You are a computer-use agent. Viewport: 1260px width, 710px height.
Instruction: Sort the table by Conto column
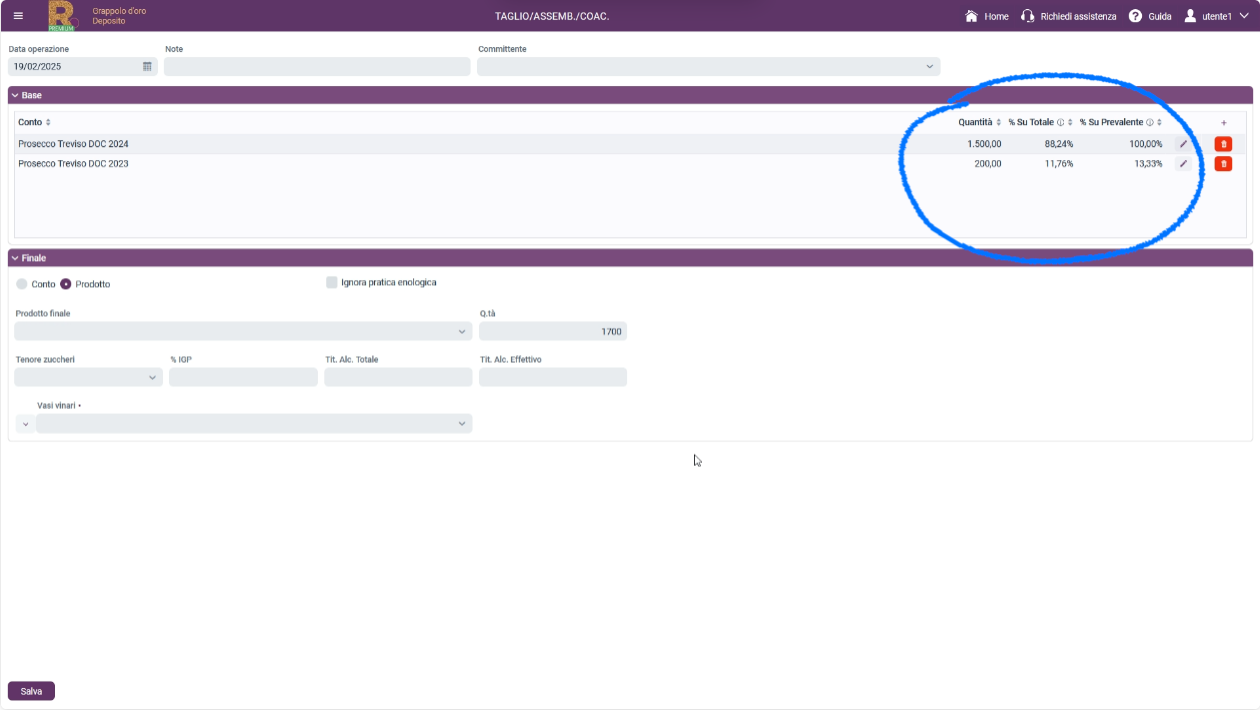coord(48,122)
